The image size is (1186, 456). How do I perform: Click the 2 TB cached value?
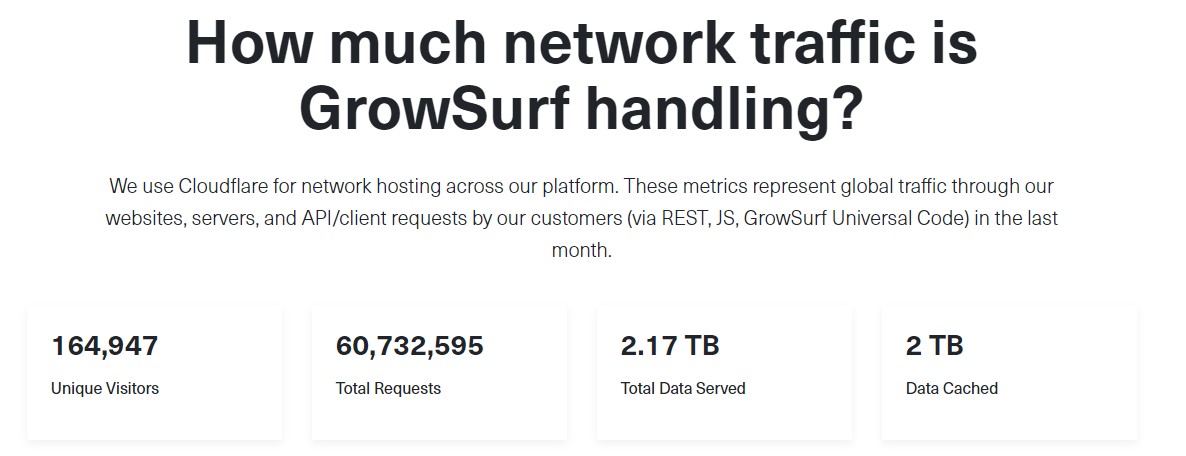[x=935, y=346]
